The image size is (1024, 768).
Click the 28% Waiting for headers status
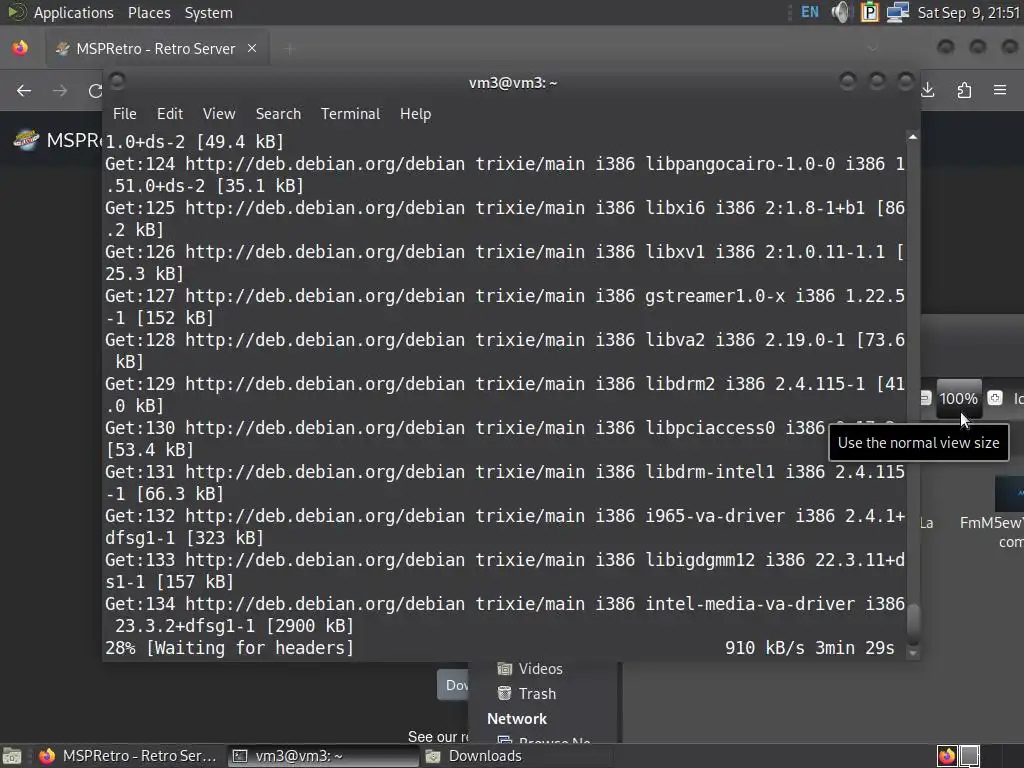click(229, 648)
